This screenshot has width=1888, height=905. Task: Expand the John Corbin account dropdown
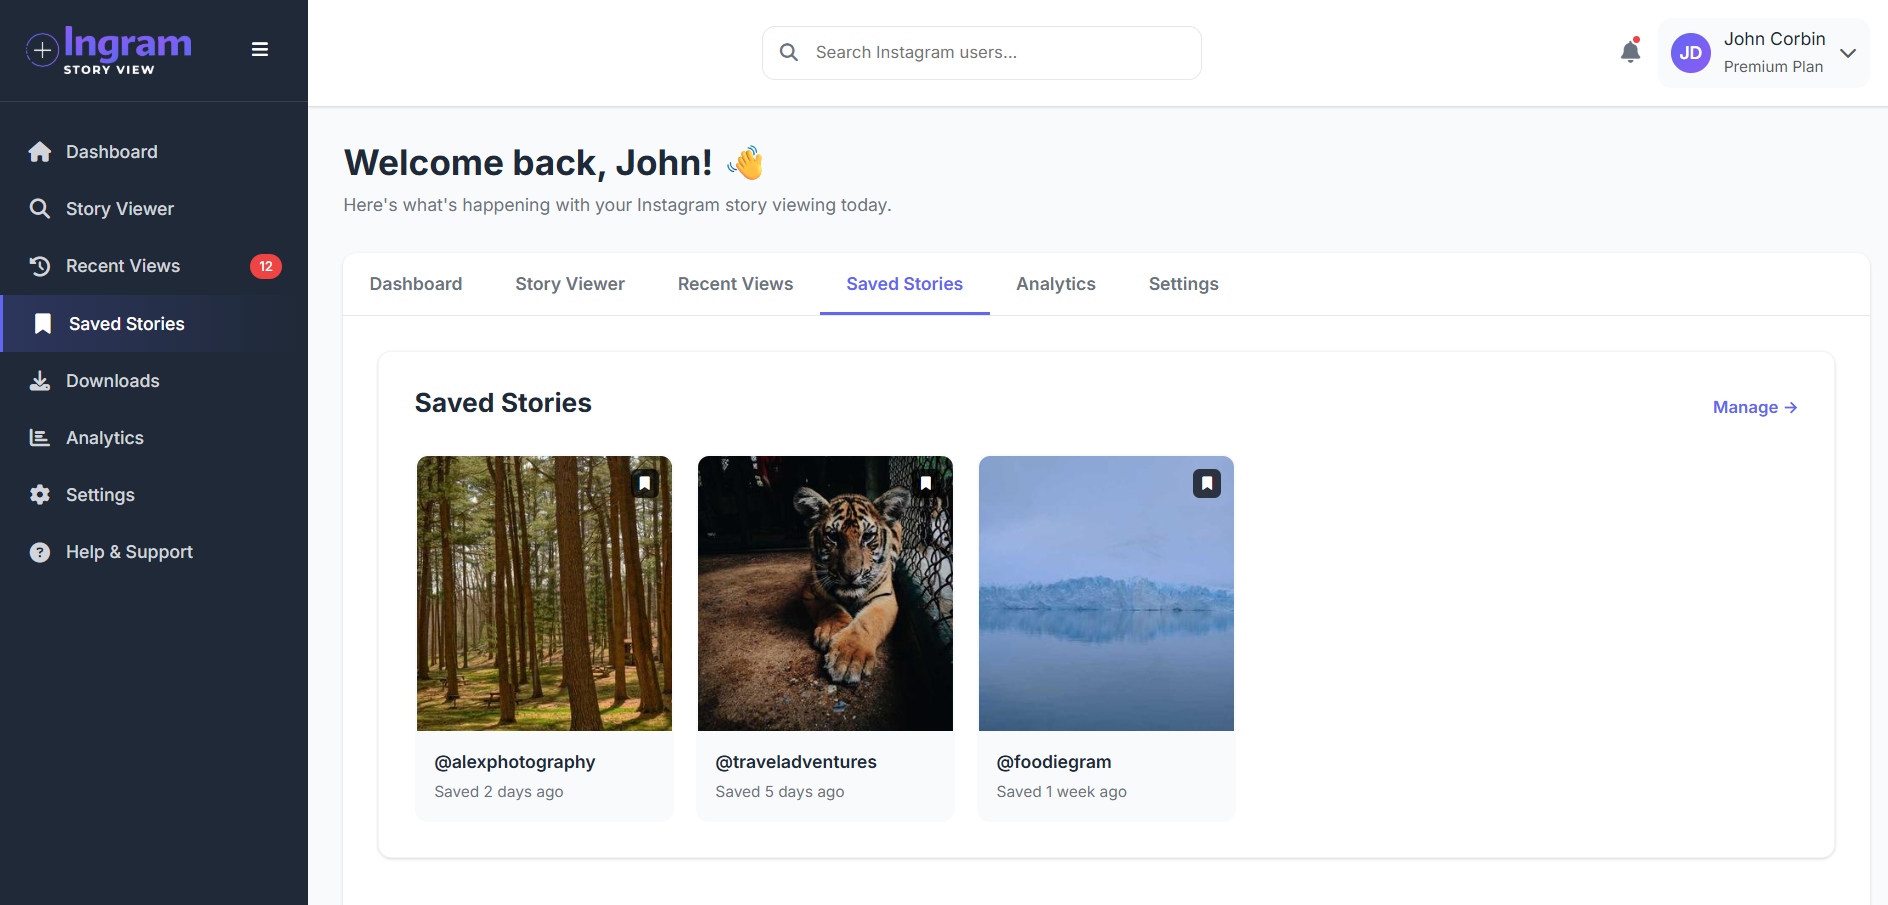tap(1849, 53)
